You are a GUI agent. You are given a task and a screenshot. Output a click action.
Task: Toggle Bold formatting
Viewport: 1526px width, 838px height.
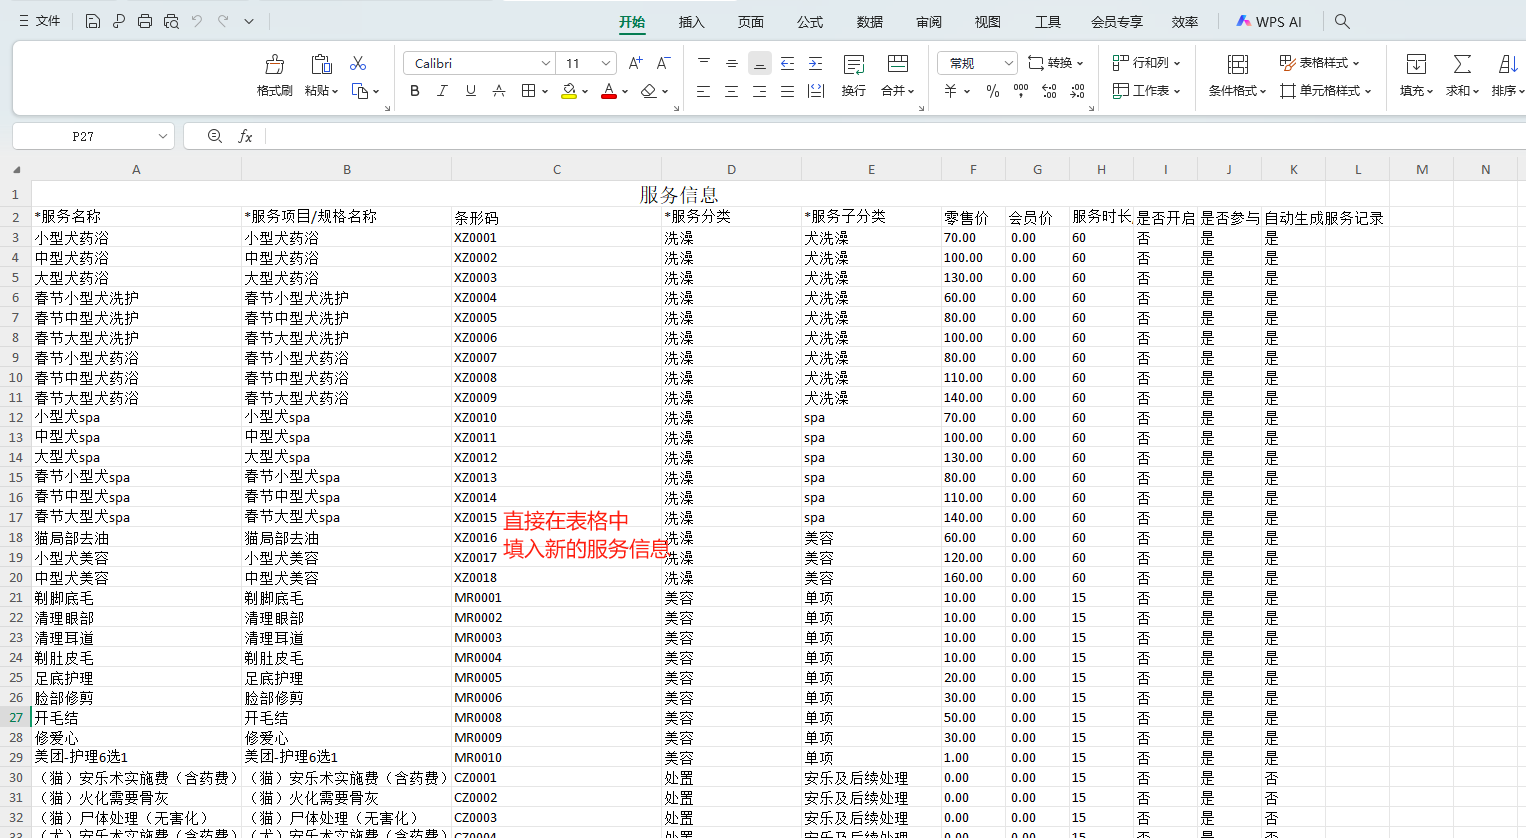coord(415,91)
